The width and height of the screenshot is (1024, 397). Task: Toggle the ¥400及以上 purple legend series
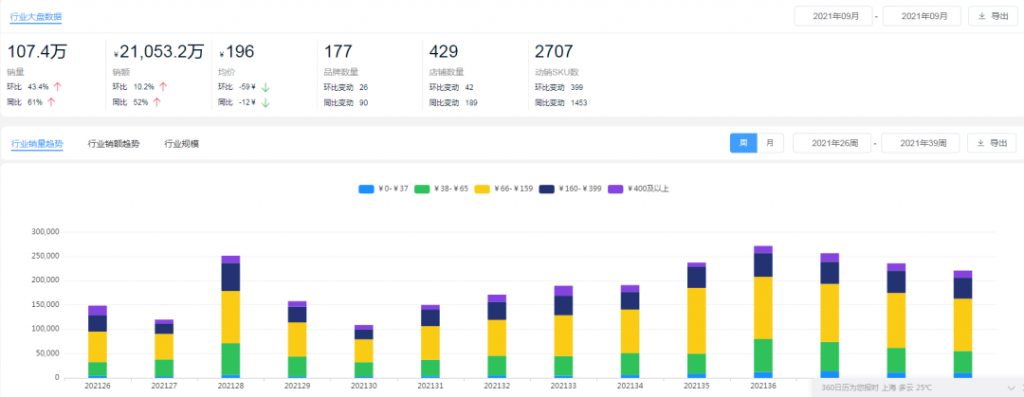tap(639, 189)
